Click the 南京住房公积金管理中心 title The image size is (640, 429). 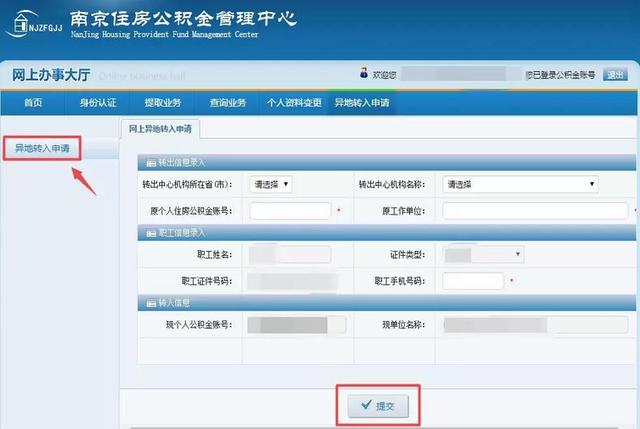coord(183,19)
